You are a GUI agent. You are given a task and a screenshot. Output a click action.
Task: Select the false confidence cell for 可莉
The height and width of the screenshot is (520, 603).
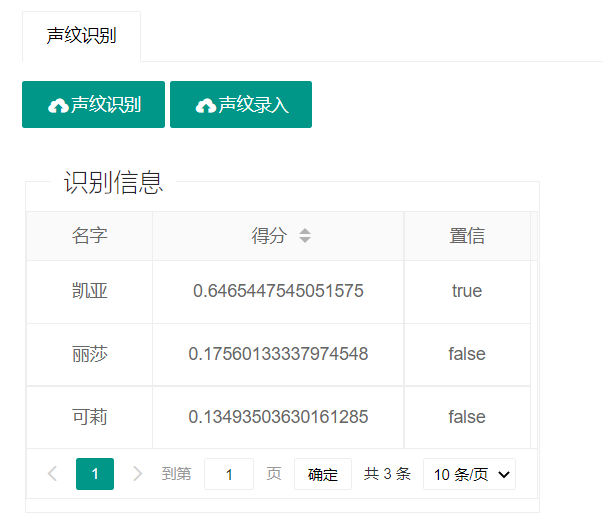pos(467,417)
